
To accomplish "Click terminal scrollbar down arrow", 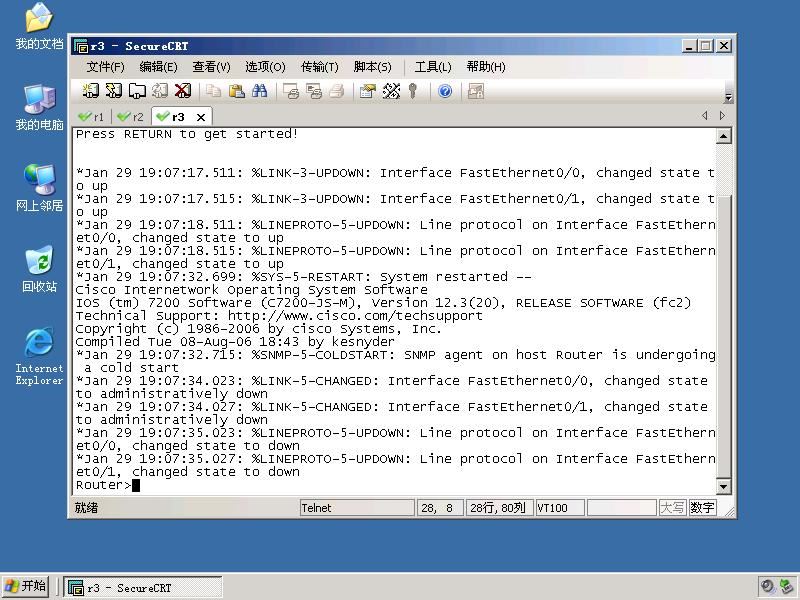I will (x=723, y=487).
